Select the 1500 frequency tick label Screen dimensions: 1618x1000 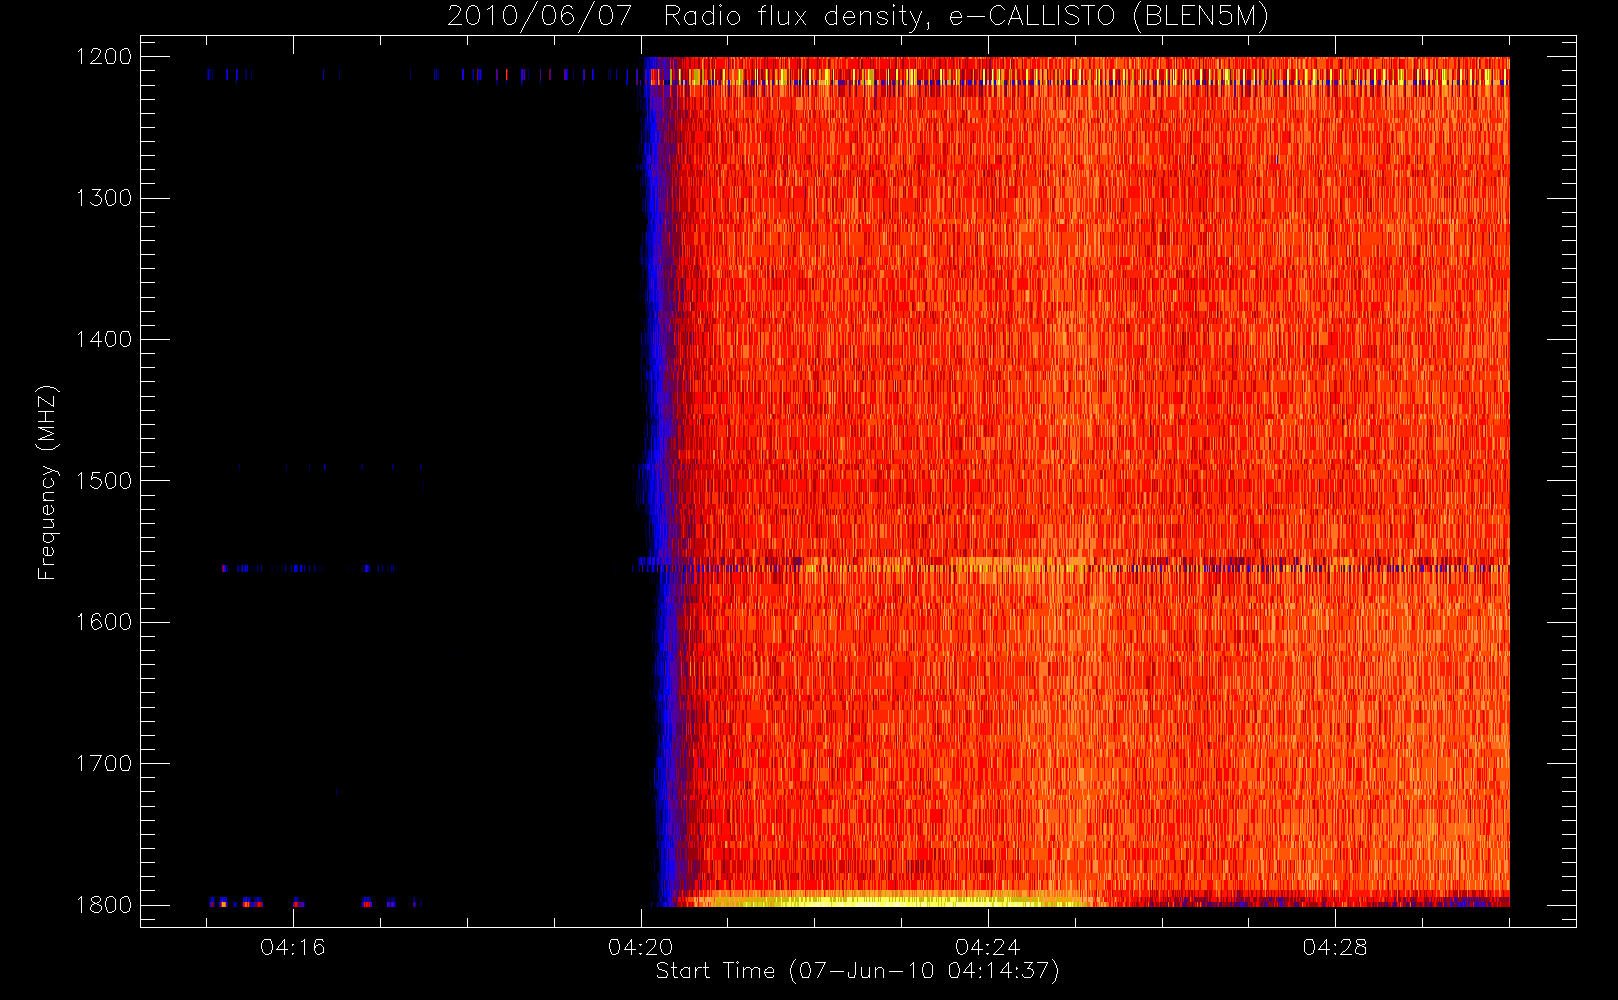[104, 481]
